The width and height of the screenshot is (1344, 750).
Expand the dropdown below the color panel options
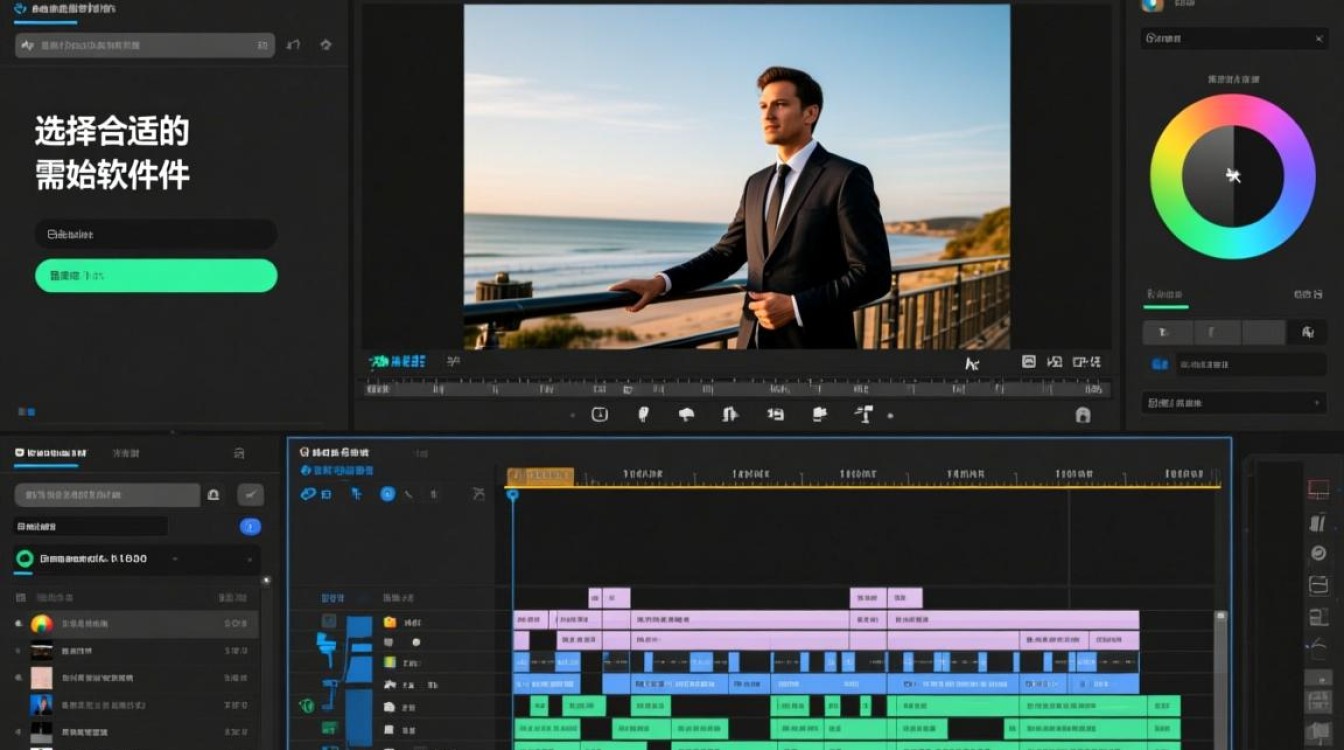1234,403
